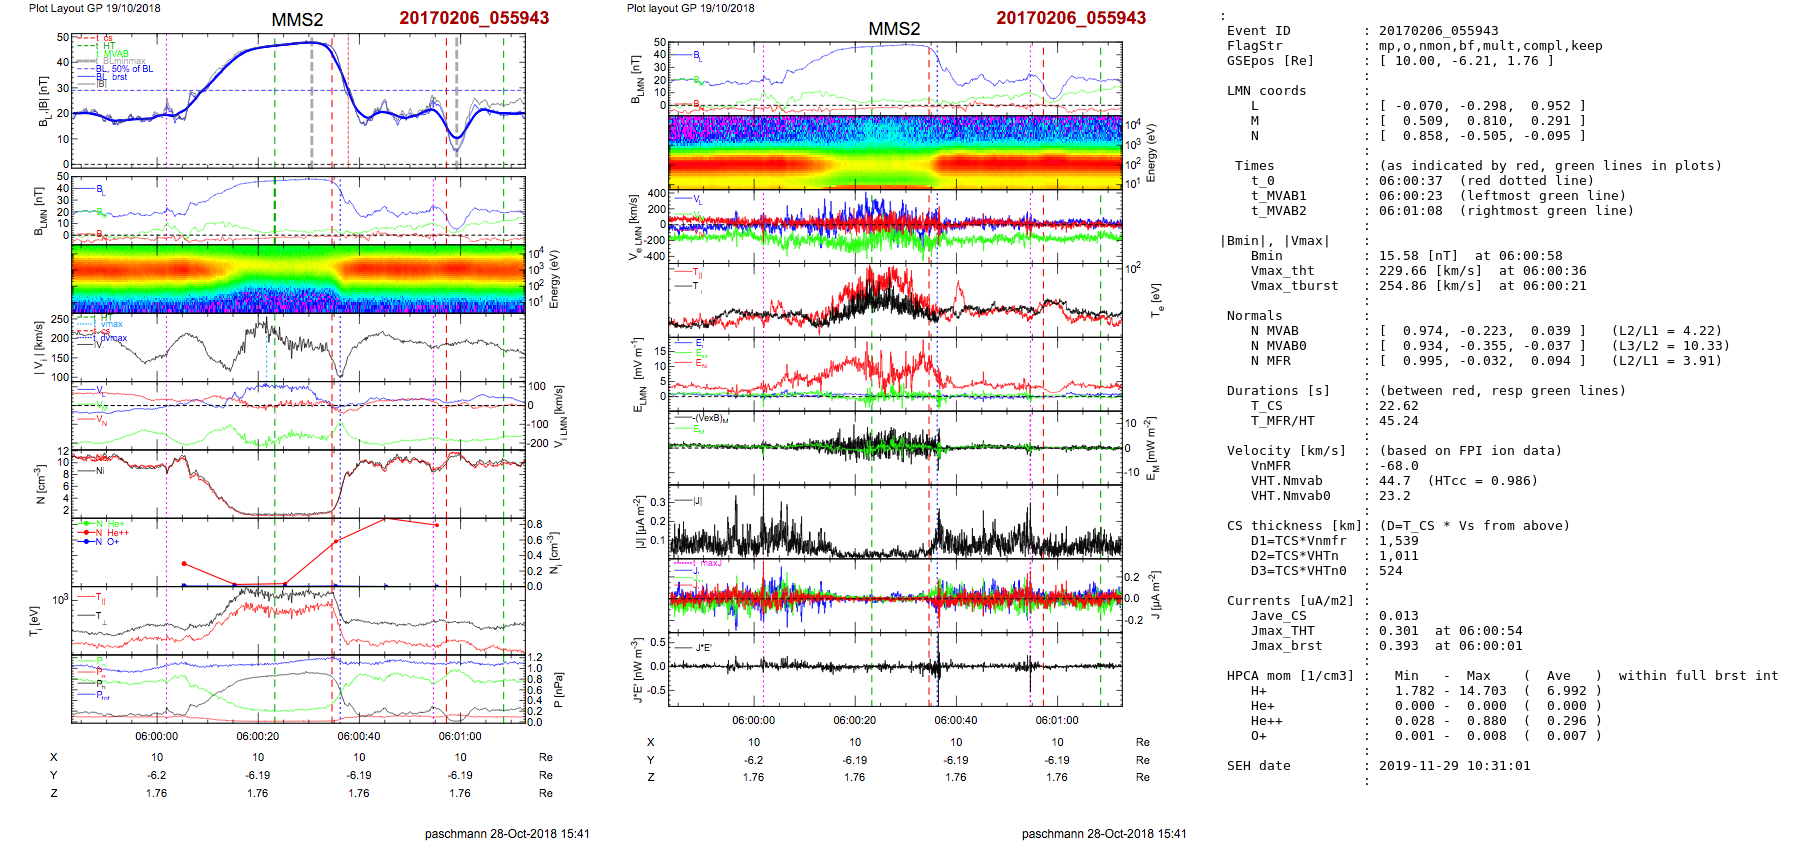Select the 'N MFR' row label

coord(1270,361)
